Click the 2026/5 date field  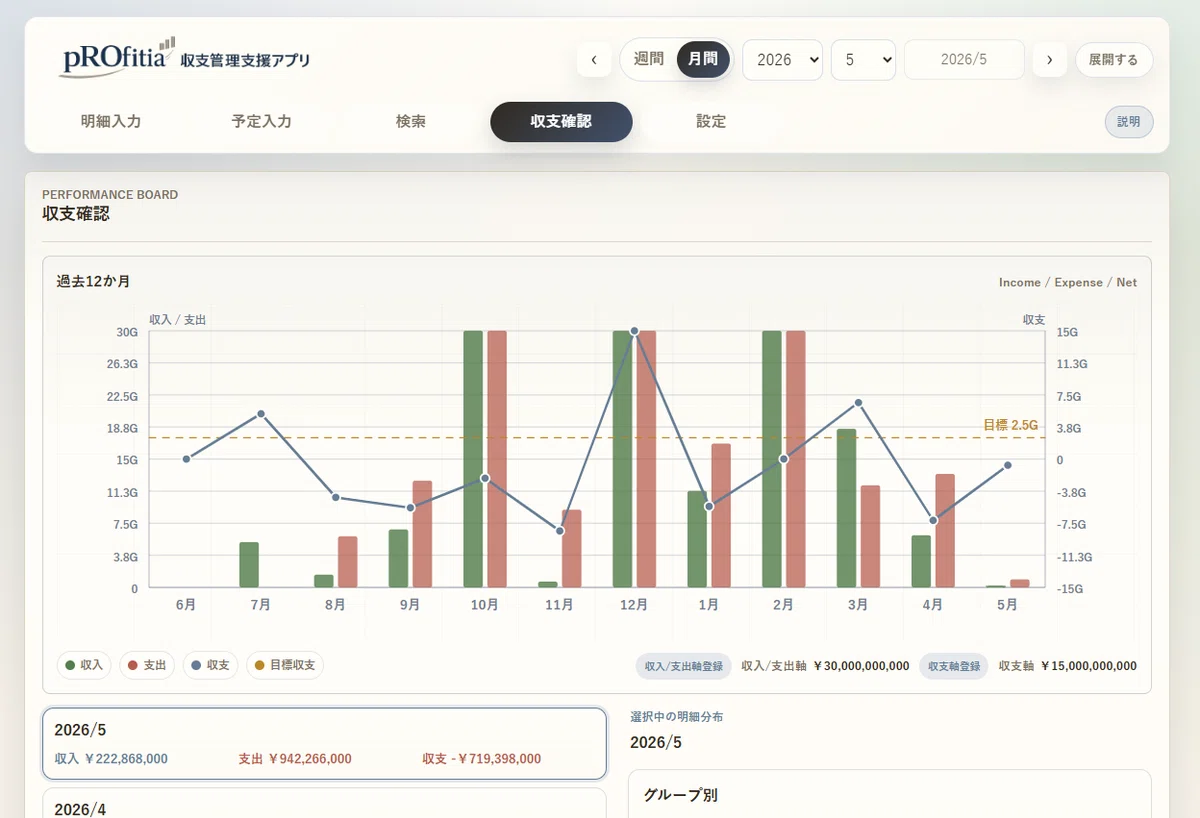[x=964, y=60]
